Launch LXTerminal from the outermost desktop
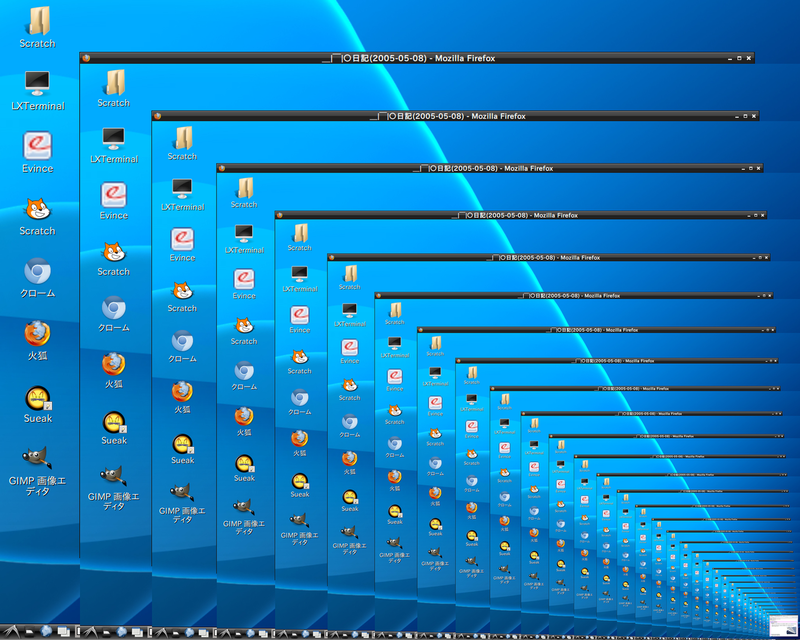 (37, 83)
